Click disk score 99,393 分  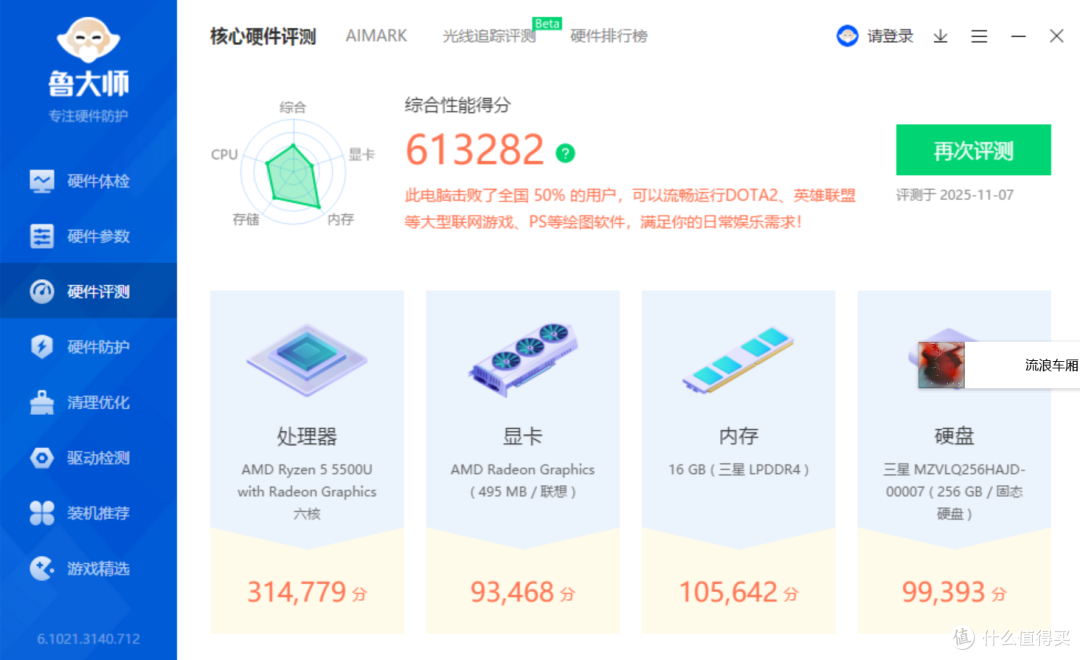click(954, 592)
